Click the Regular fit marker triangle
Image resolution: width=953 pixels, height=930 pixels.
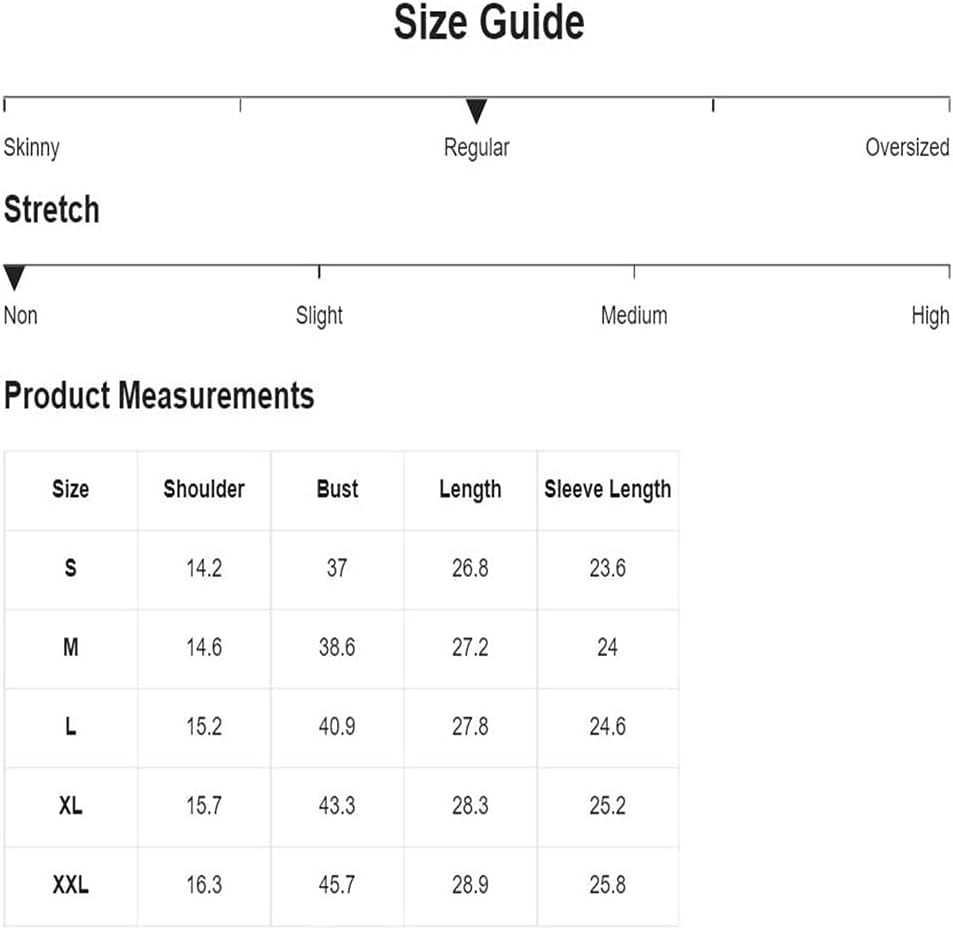[x=476, y=111]
